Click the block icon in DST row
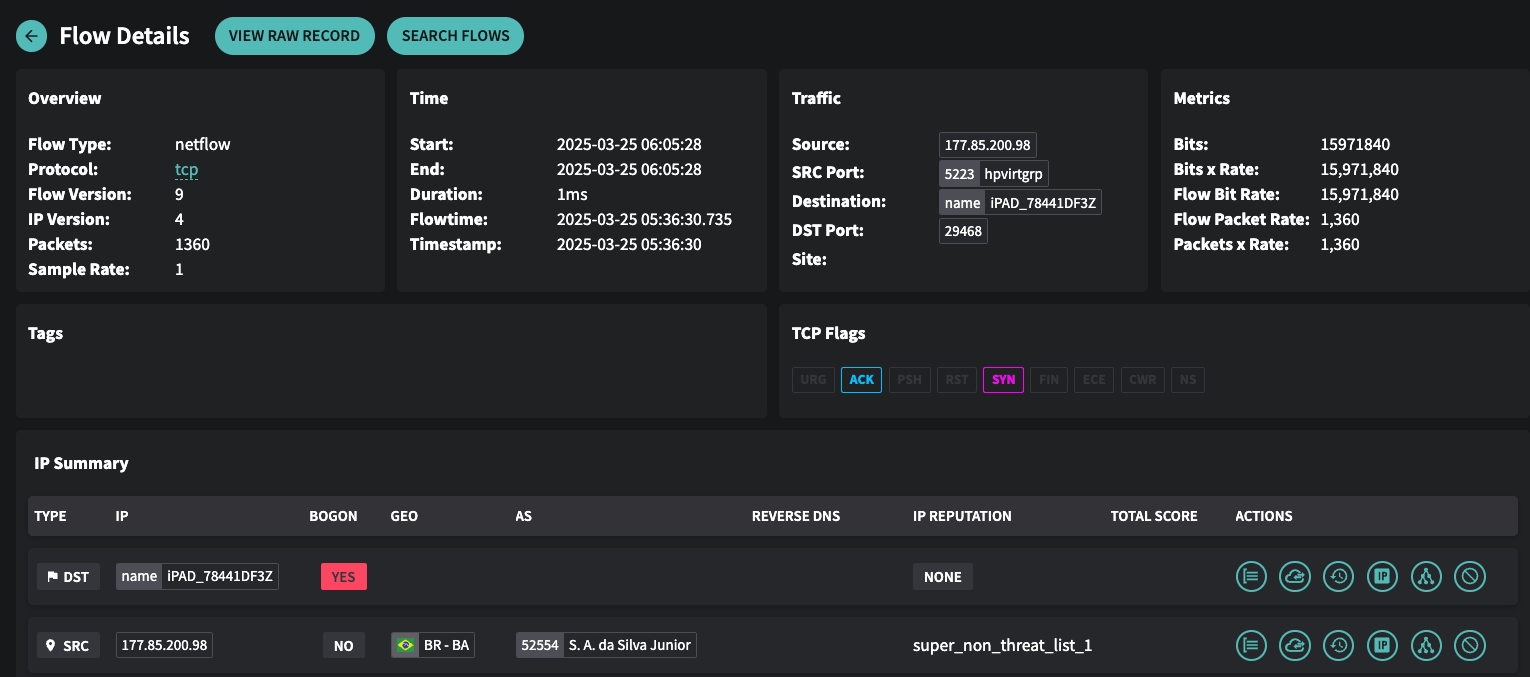The image size is (1530, 677). tap(1470, 576)
